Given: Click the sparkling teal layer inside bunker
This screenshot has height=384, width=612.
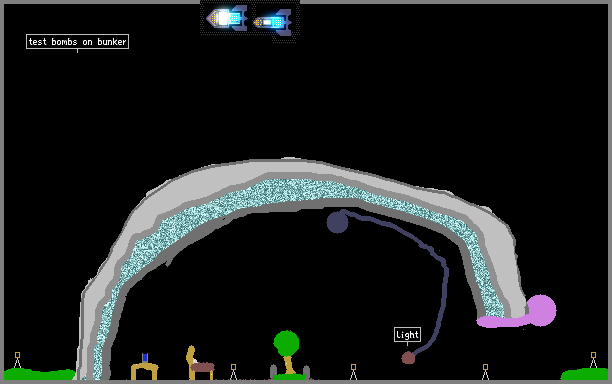Looking at the screenshot, I should pos(289,190).
